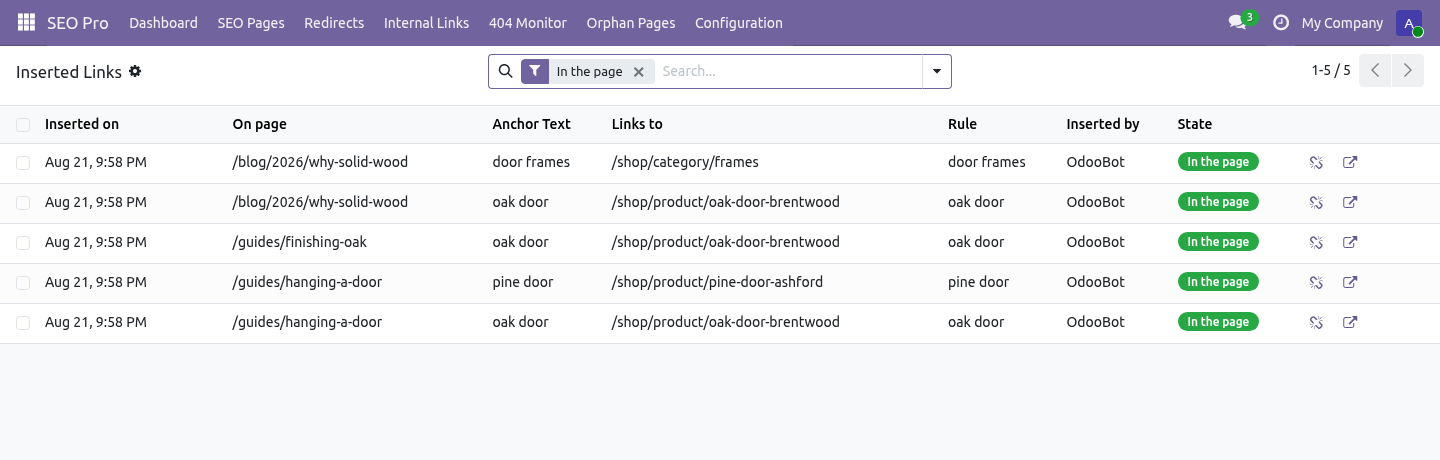This screenshot has width=1440, height=460.
Task: Open external link icon for door frames row
Action: [1350, 162]
